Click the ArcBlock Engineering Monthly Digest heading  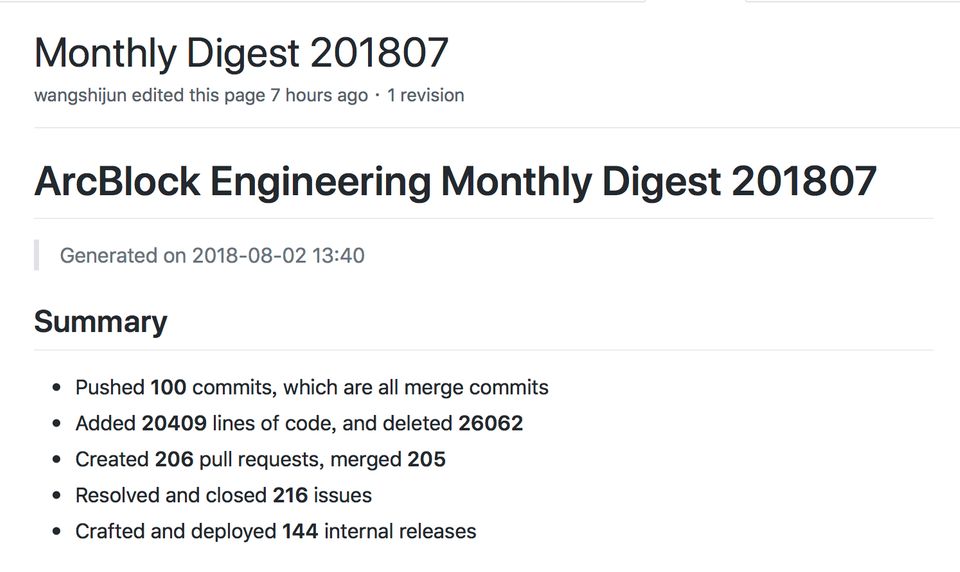[455, 182]
